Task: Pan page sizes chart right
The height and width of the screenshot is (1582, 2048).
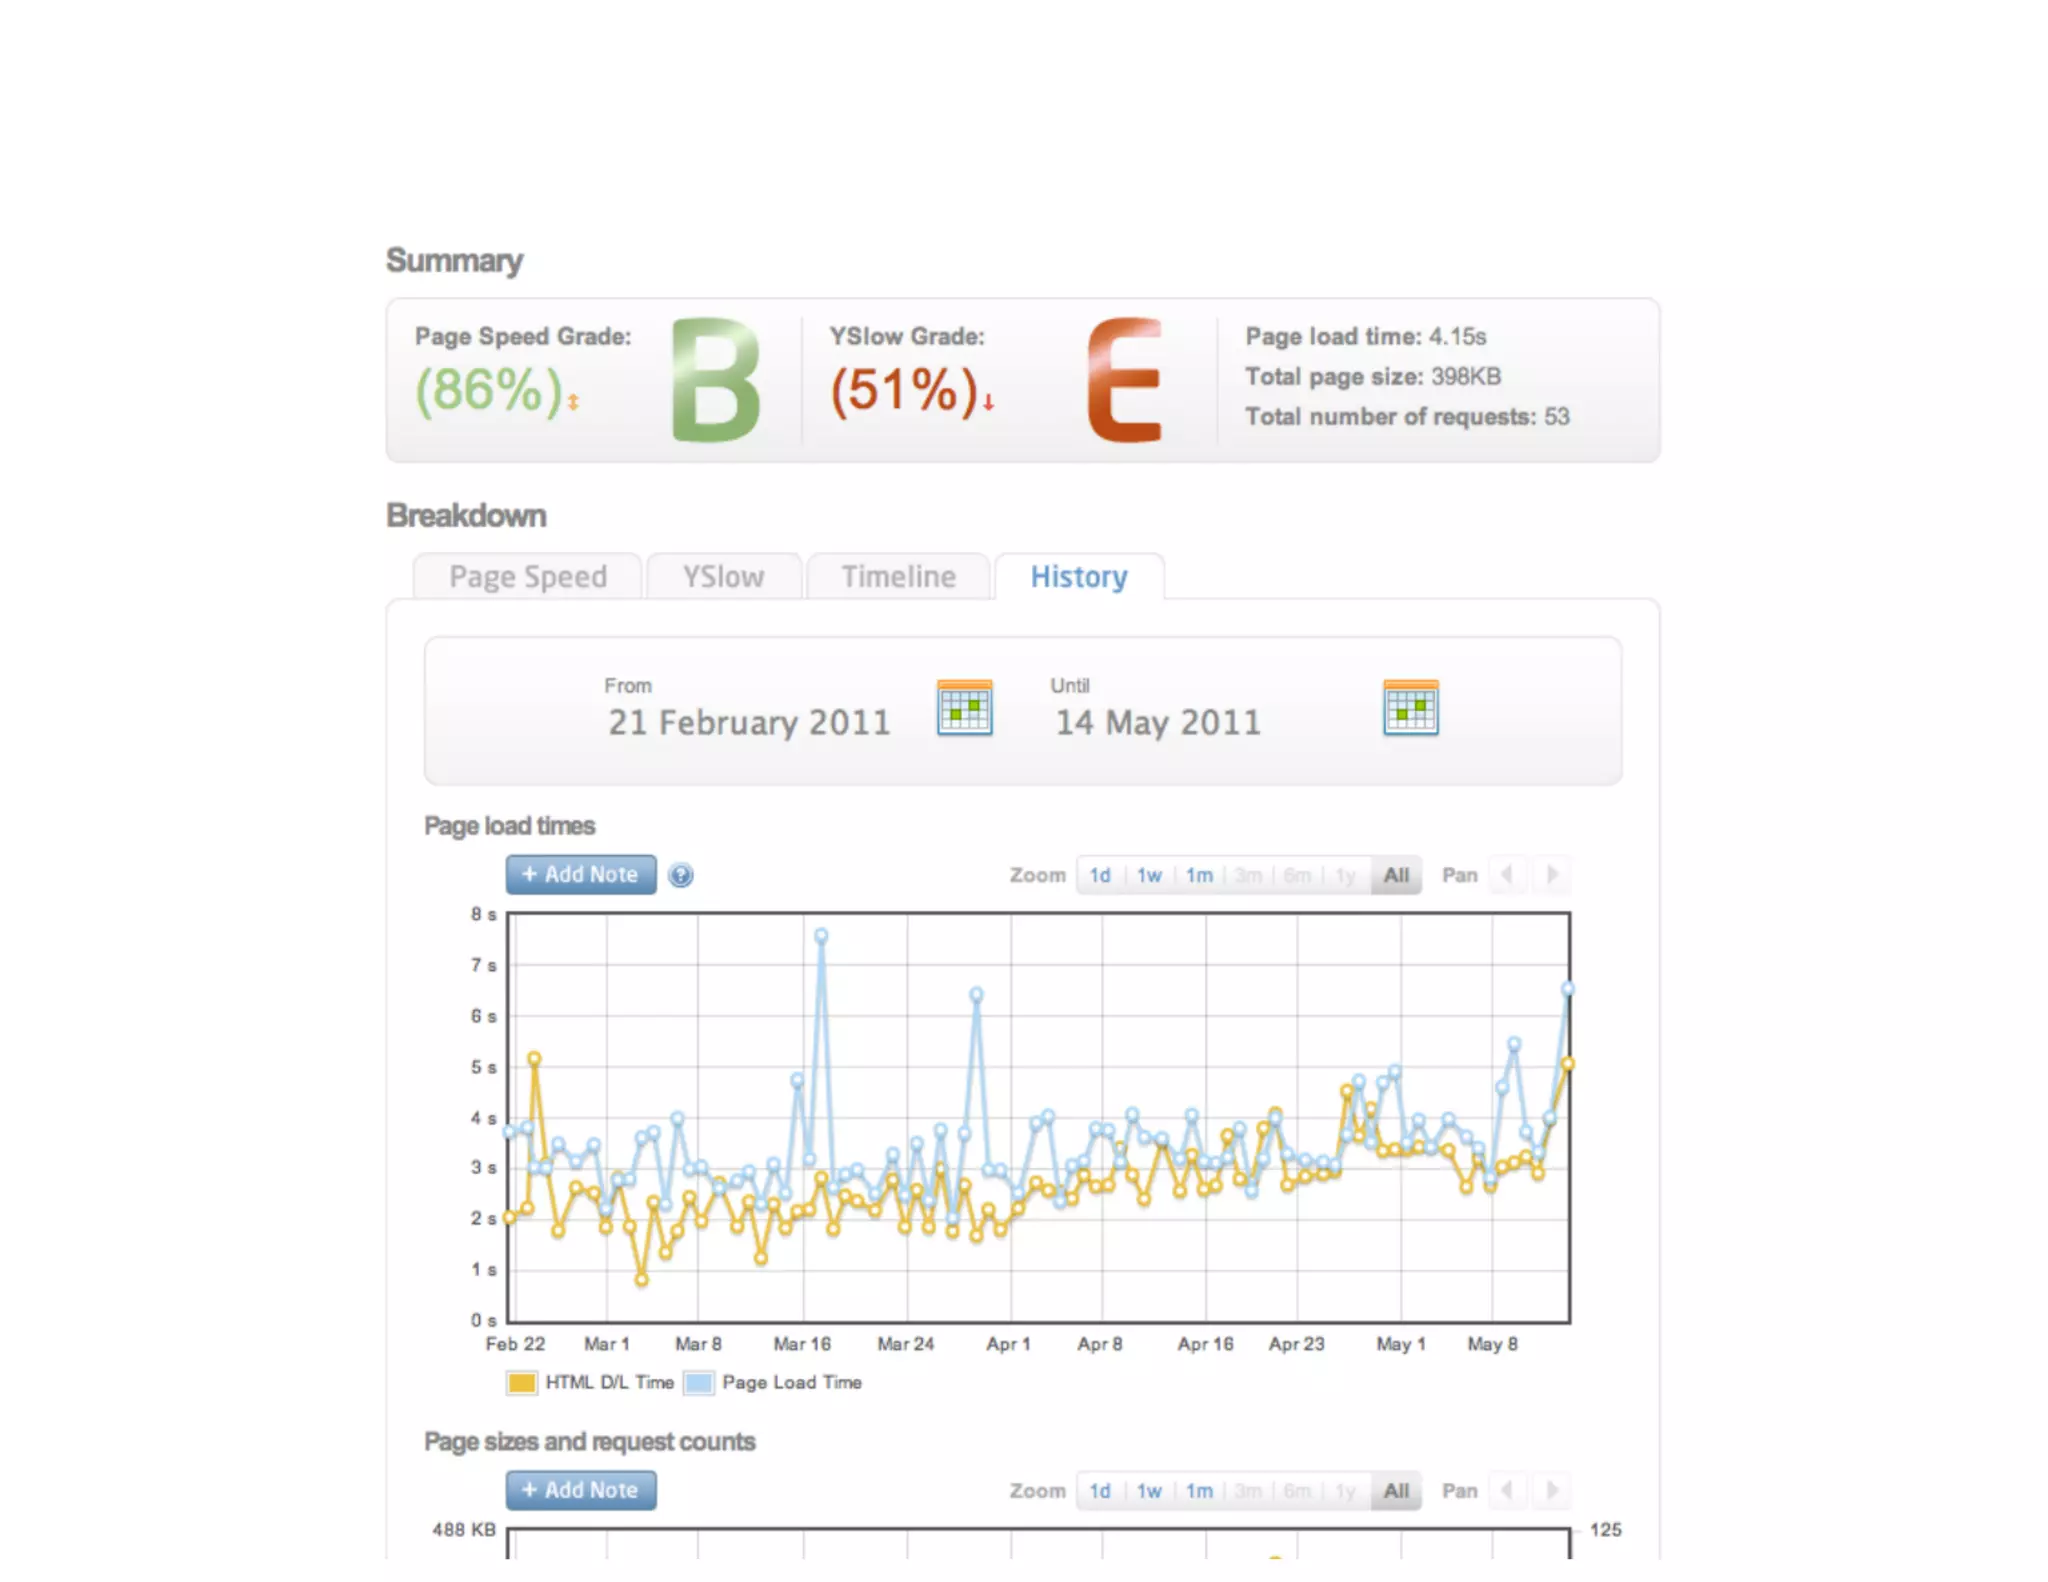Action: [x=1551, y=1491]
